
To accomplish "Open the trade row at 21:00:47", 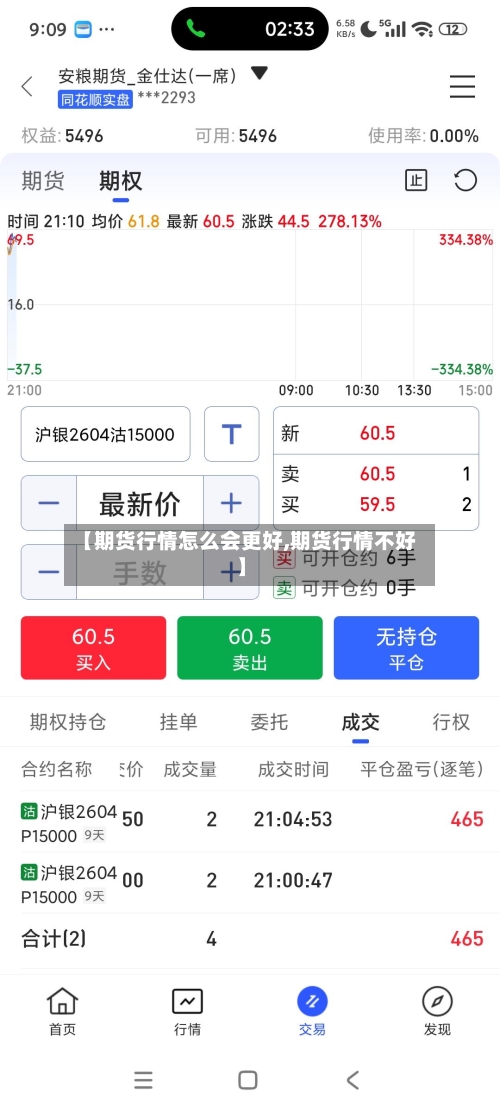I will click(x=250, y=883).
